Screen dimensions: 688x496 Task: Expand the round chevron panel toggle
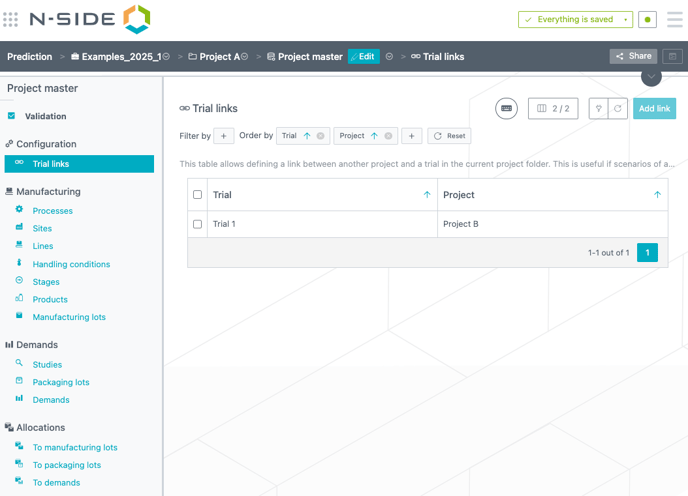coord(651,76)
